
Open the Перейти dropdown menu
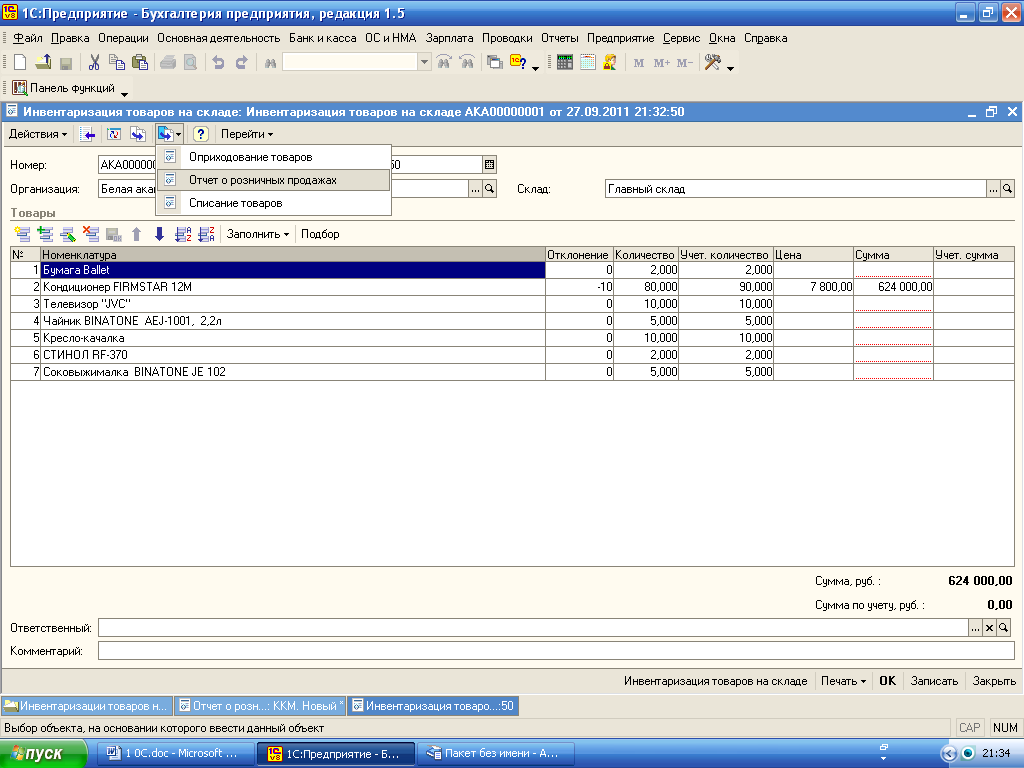point(247,135)
